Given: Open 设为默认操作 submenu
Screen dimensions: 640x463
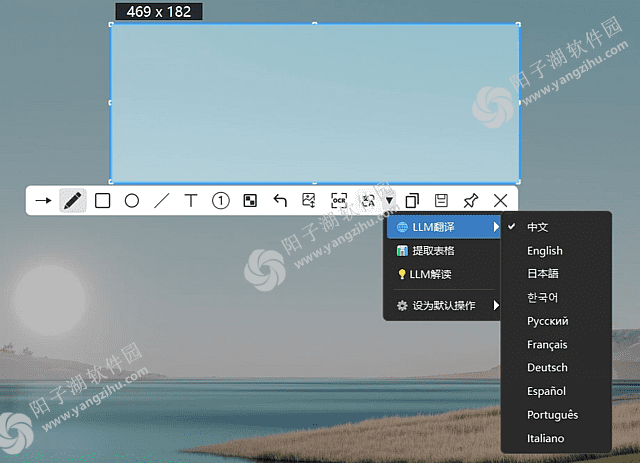Looking at the screenshot, I should [x=444, y=305].
